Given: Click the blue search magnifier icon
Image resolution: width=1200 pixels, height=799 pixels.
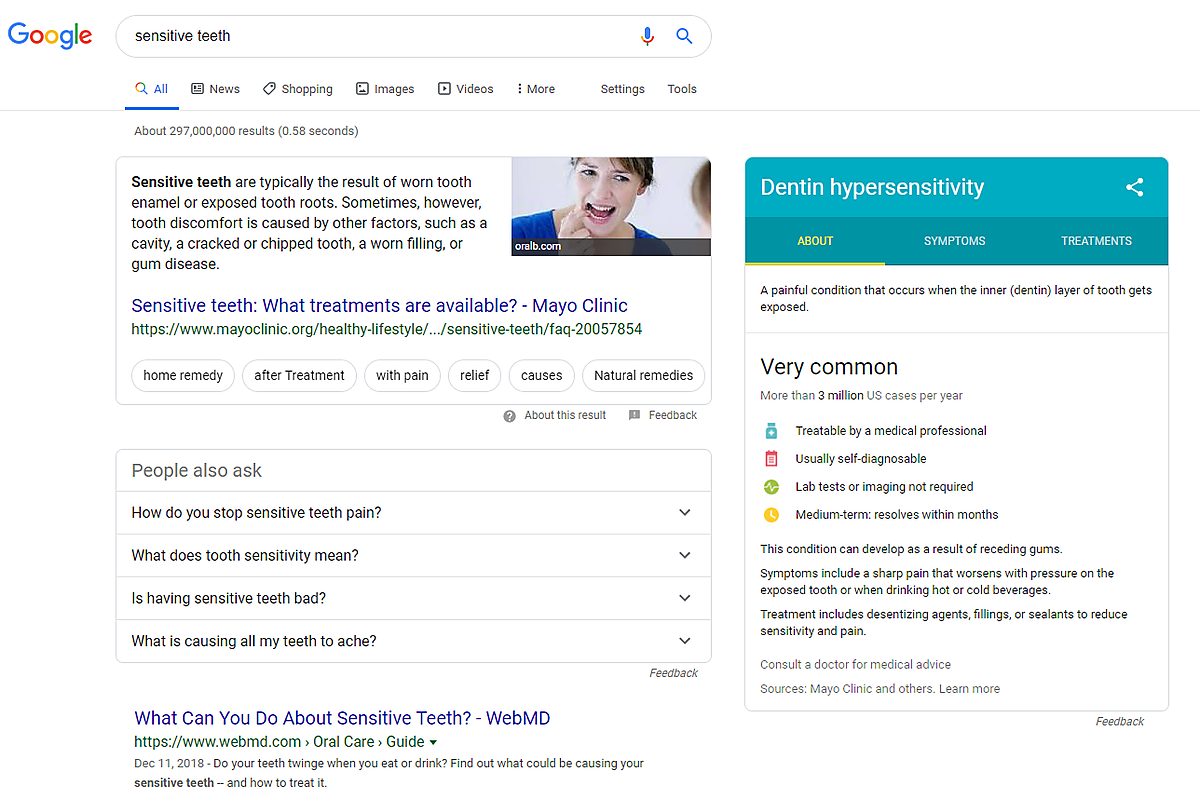Looking at the screenshot, I should pyautogui.click(x=684, y=36).
